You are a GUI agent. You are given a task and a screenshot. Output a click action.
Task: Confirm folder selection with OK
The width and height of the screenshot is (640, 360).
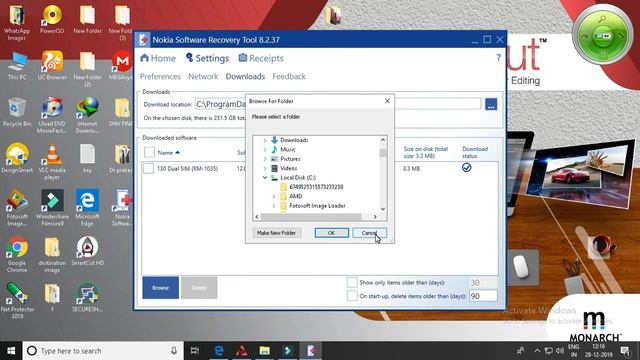pos(331,233)
